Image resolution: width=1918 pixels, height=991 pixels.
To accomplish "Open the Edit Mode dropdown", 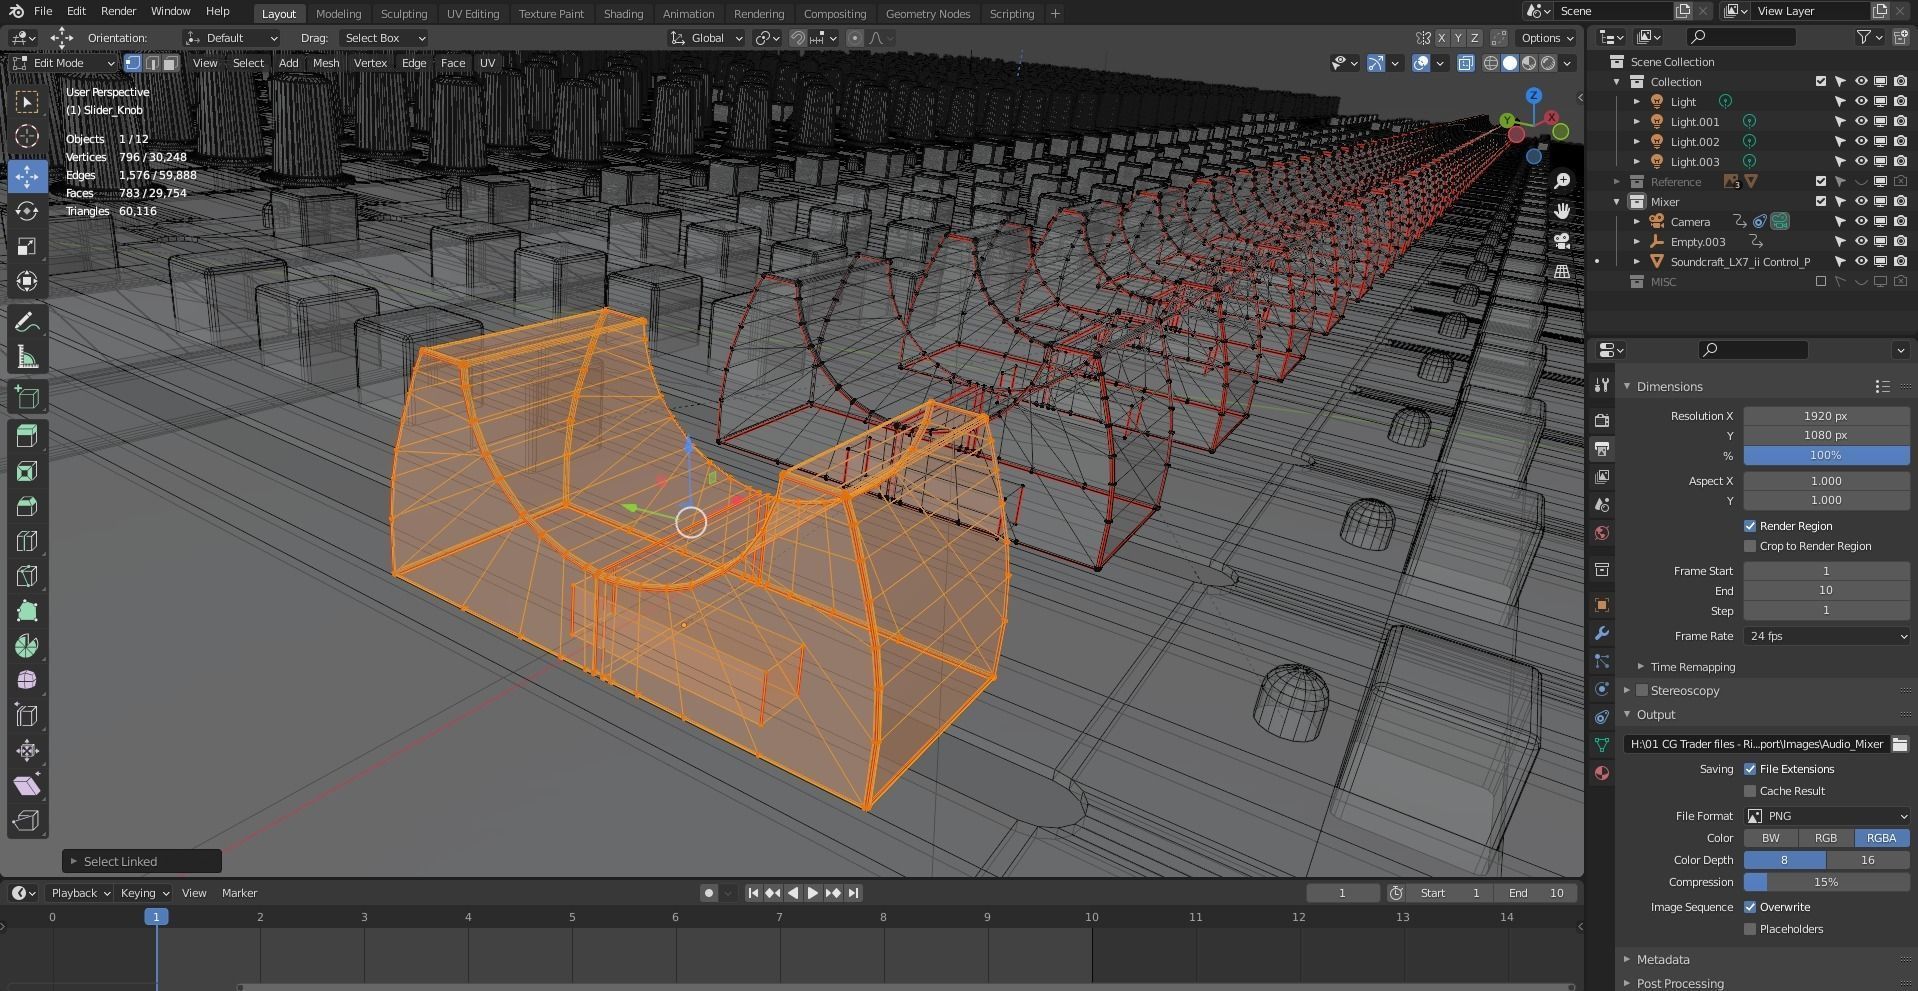I will (x=64, y=63).
